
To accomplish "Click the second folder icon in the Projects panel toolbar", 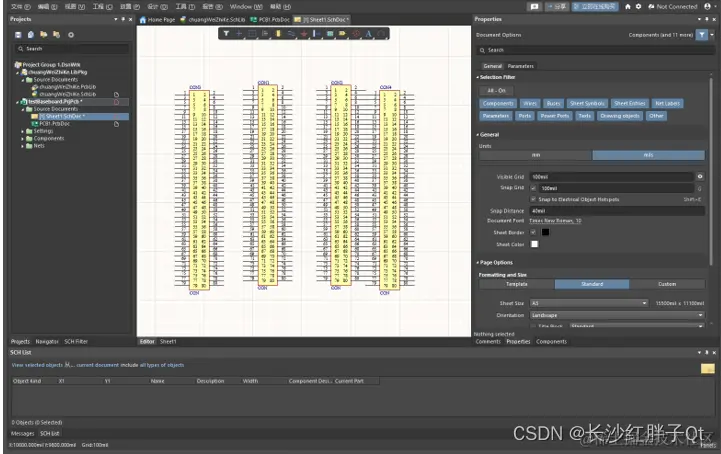I will (57, 35).
